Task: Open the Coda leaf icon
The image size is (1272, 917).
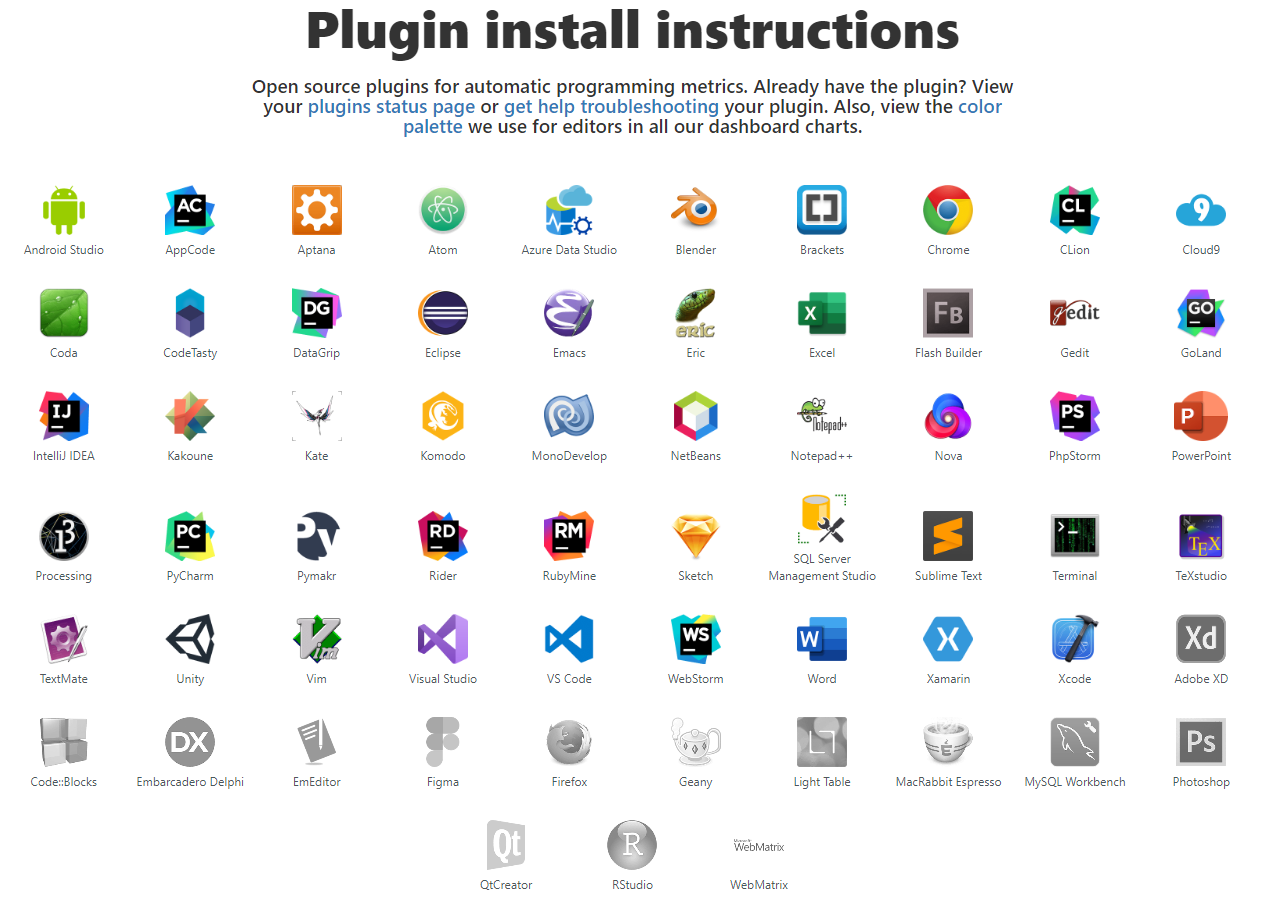Action: pos(64,313)
